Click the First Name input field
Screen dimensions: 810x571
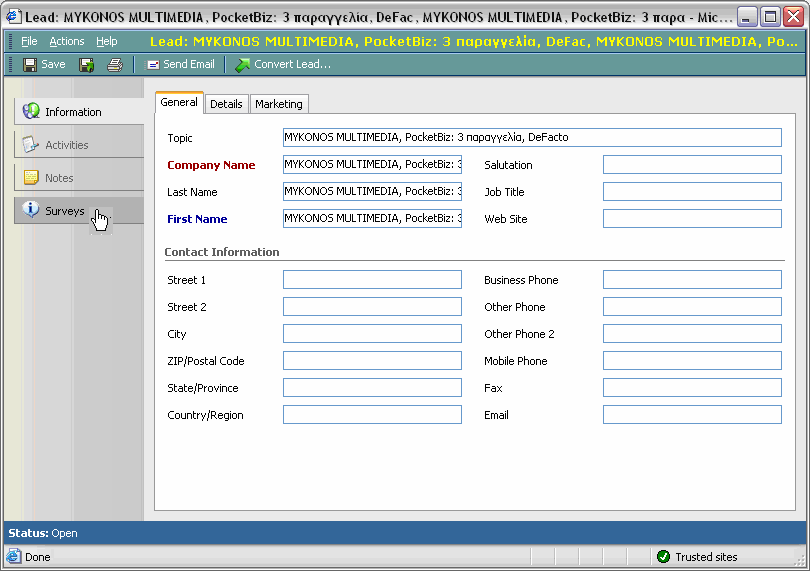(x=372, y=218)
